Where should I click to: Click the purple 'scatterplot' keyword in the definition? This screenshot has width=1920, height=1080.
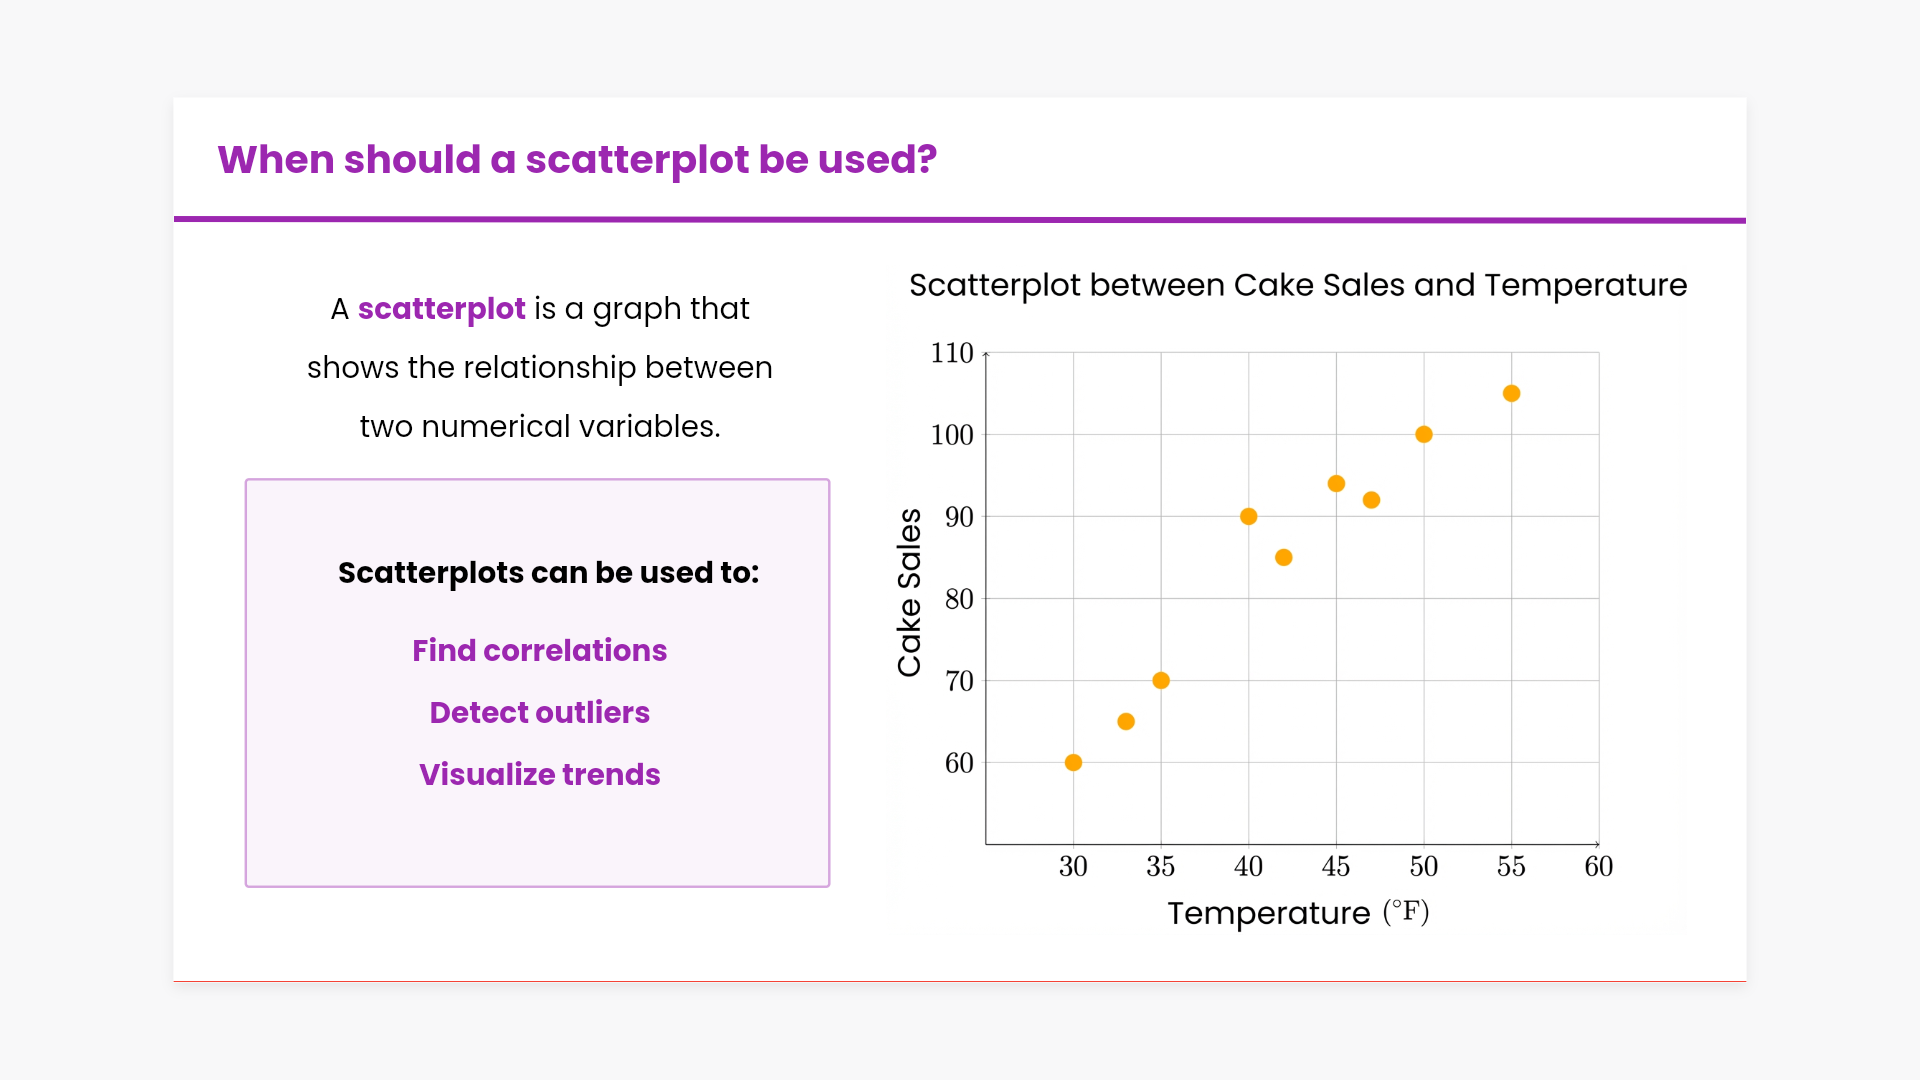pyautogui.click(x=441, y=309)
